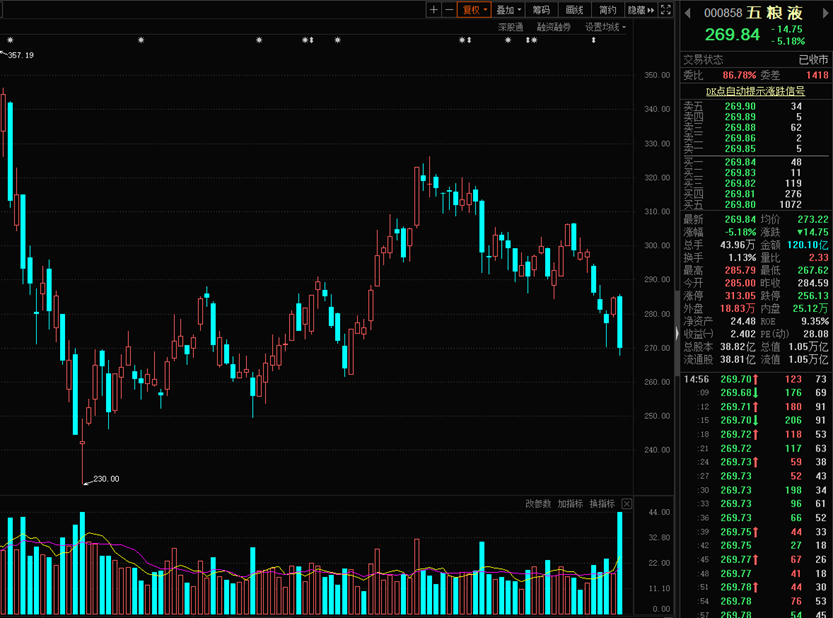Screen dimensions: 833x618
Task: Click the 涨停 limit-up price 313.05
Action: point(740,296)
